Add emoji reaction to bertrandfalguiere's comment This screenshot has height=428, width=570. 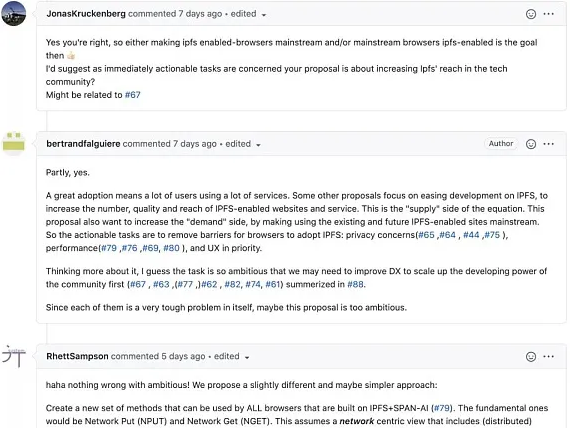coord(531,144)
